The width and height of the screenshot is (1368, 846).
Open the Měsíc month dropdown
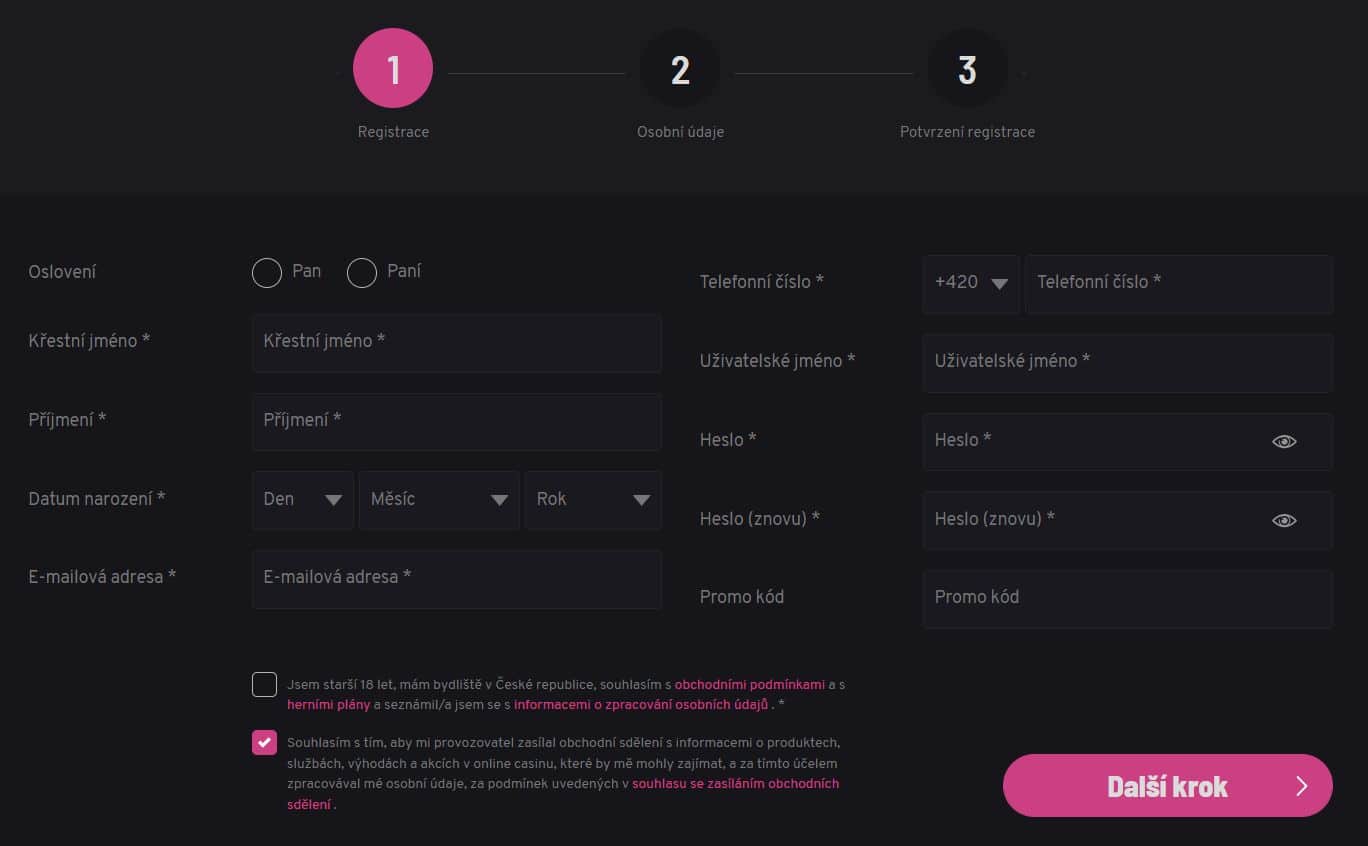point(439,500)
